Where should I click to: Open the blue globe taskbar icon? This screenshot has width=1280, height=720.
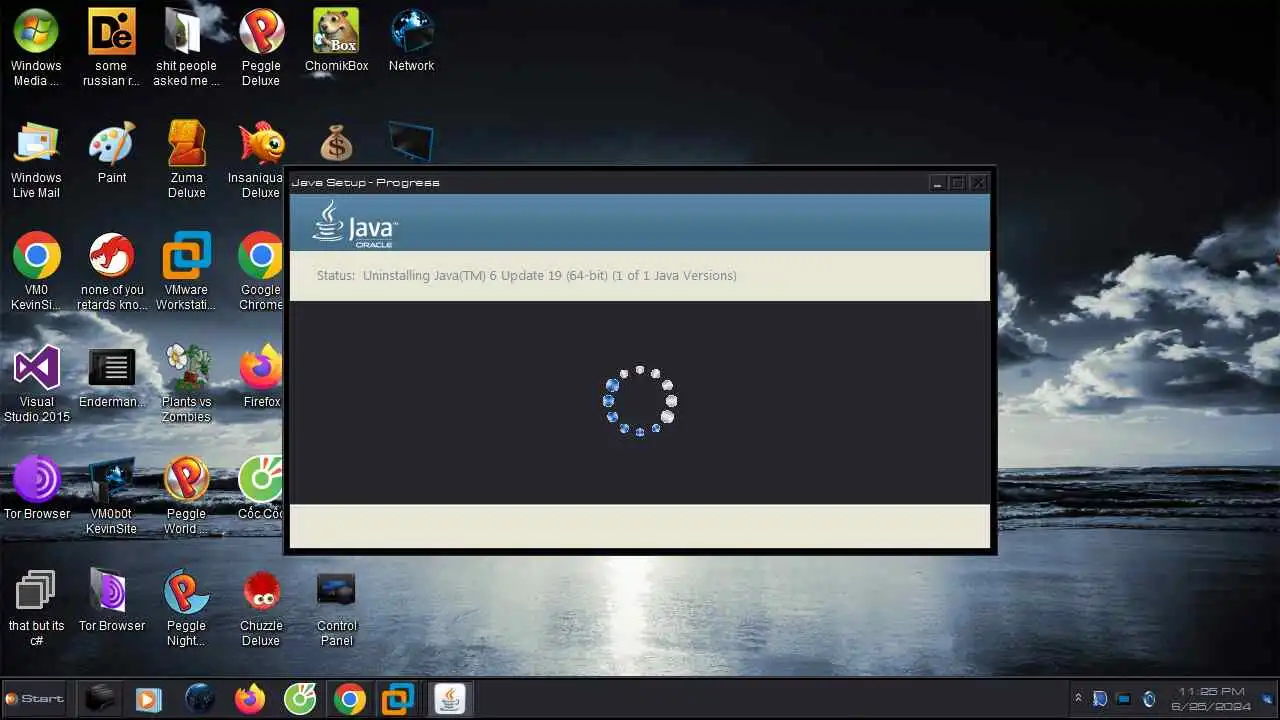199,699
